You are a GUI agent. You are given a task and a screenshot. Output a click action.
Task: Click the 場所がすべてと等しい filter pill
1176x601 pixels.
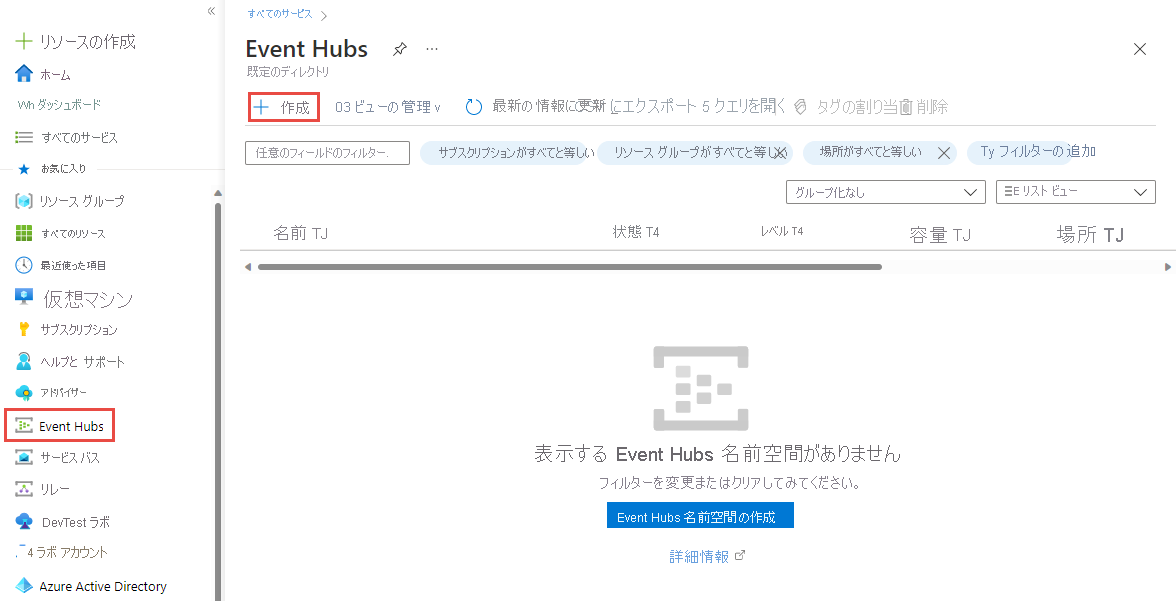[879, 153]
